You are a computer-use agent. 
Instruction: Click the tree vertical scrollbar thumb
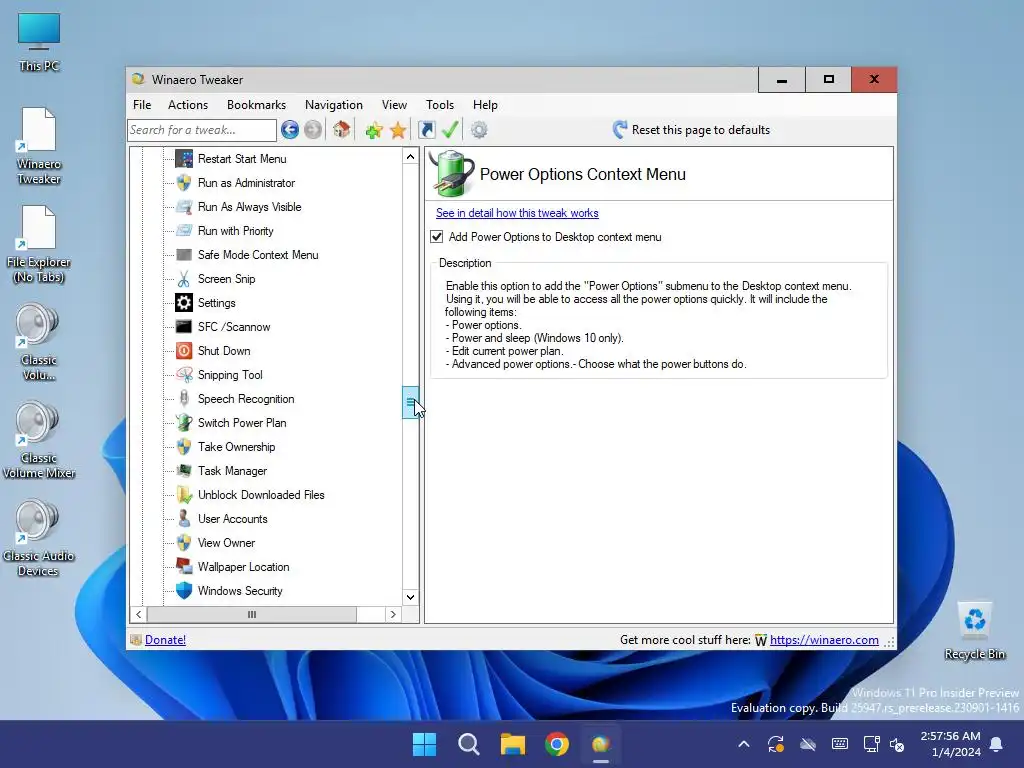coord(410,402)
